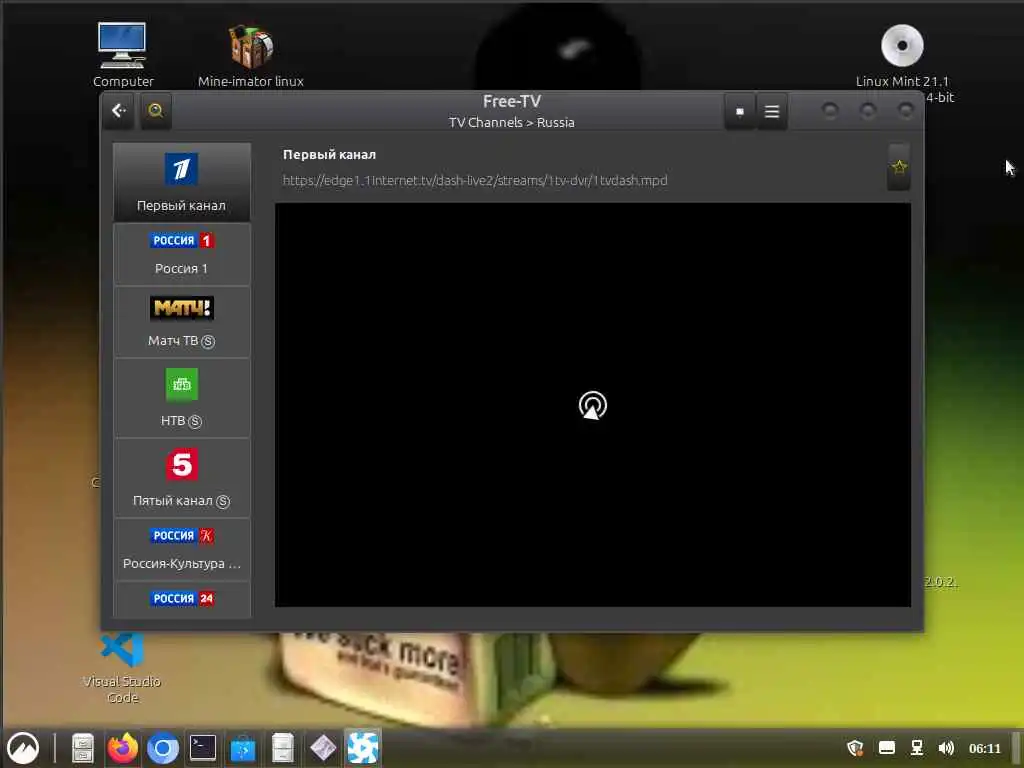Switch to Пятый канал
The height and width of the screenshot is (768, 1024).
pos(182,478)
